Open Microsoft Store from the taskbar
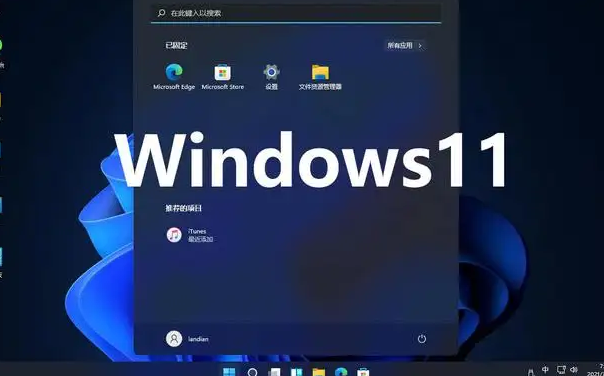The width and height of the screenshot is (604, 376). tap(363, 372)
